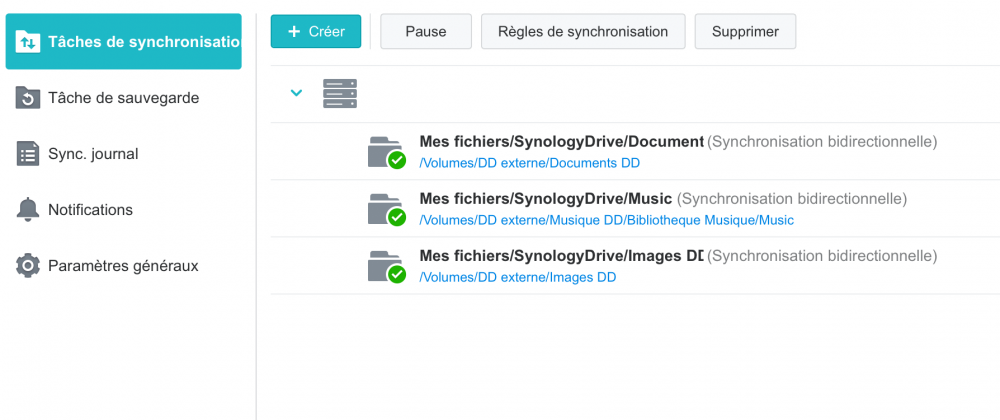Open Paramètres généraux section

coord(123,266)
